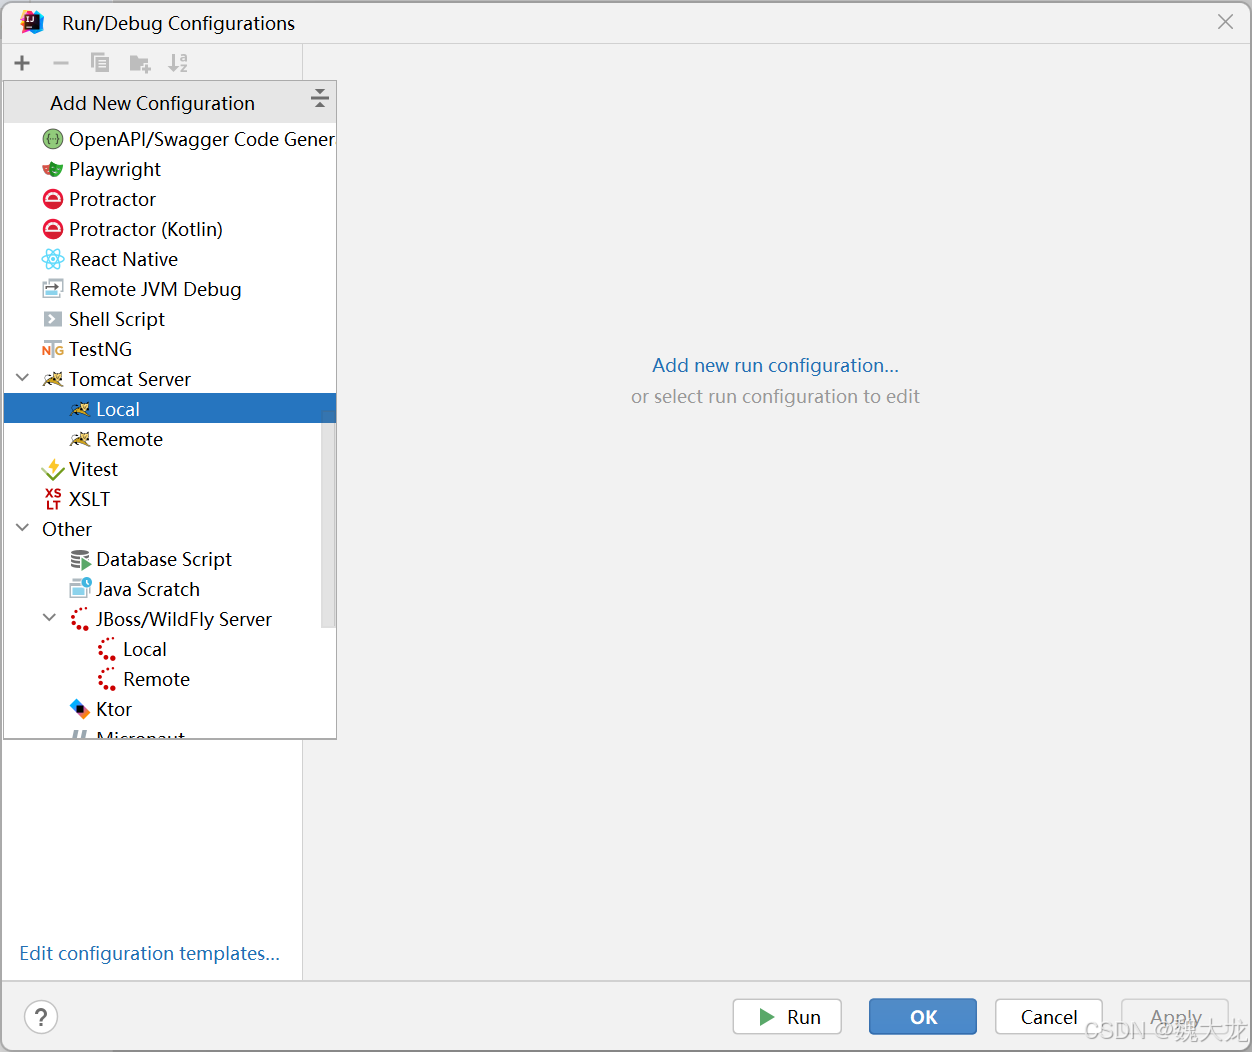The width and height of the screenshot is (1252, 1052).
Task: Click the React Native atom icon
Action: (53, 259)
